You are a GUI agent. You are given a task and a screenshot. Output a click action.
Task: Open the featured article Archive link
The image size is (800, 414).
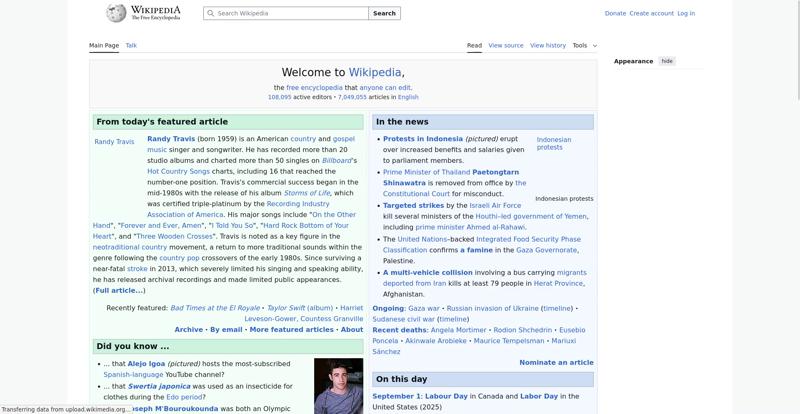189,330
